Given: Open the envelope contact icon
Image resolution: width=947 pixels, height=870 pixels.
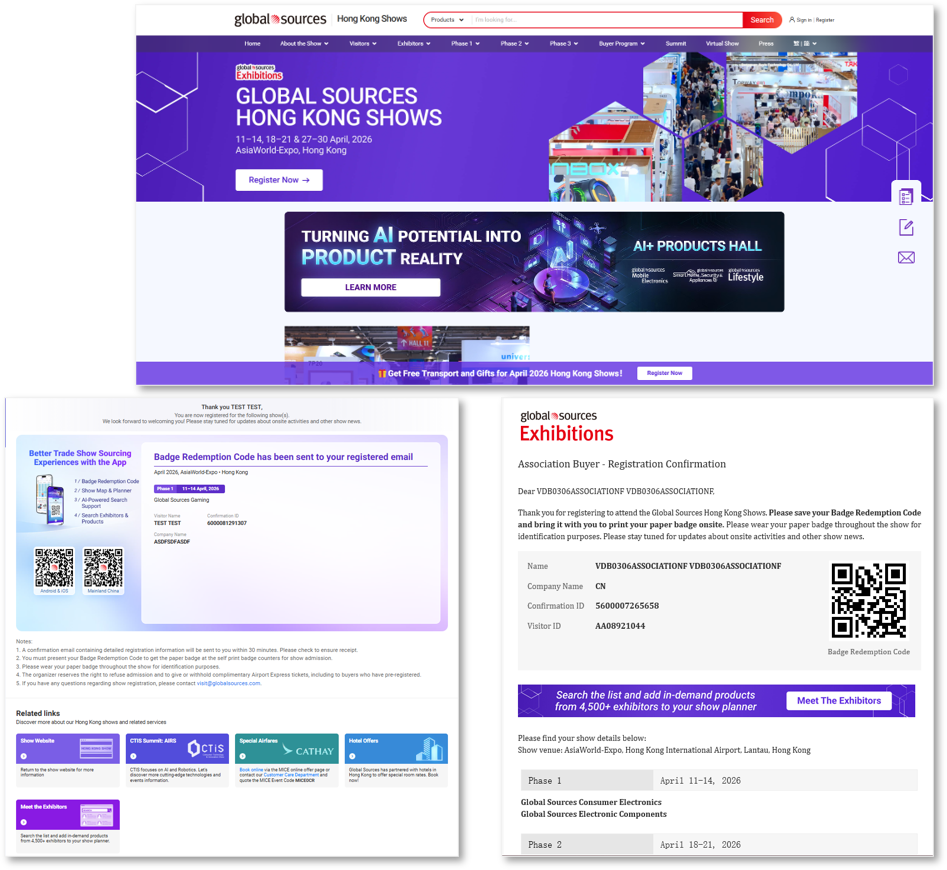Looking at the screenshot, I should 906,258.
